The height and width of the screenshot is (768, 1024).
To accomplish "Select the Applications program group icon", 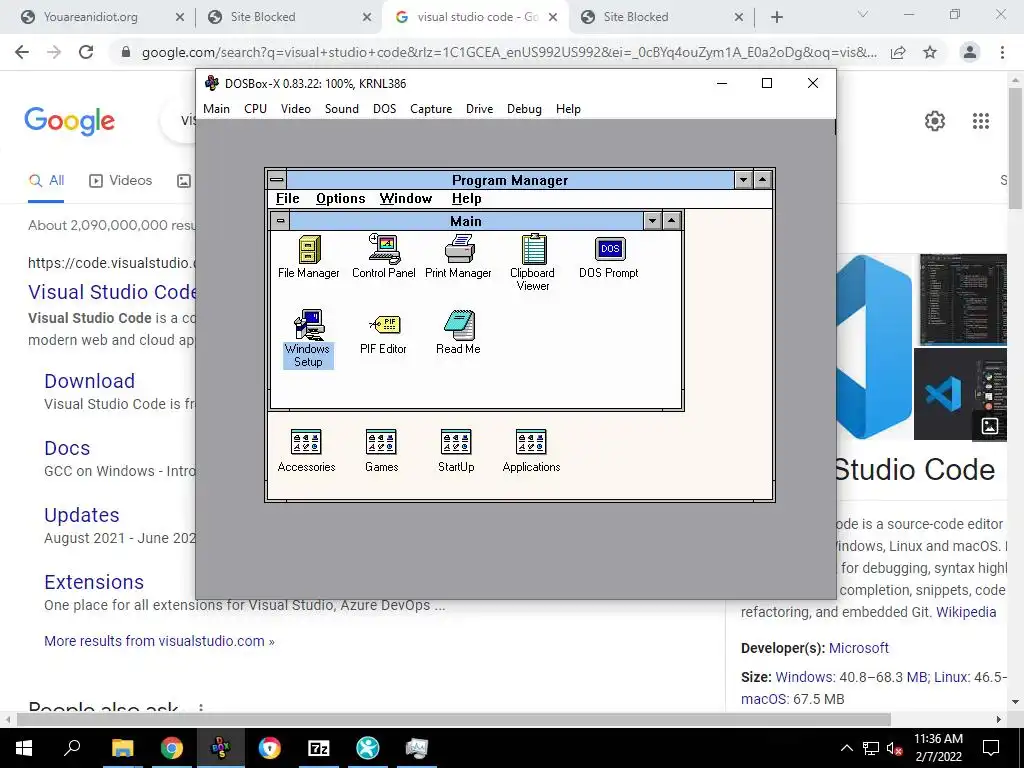I will tap(531, 451).
